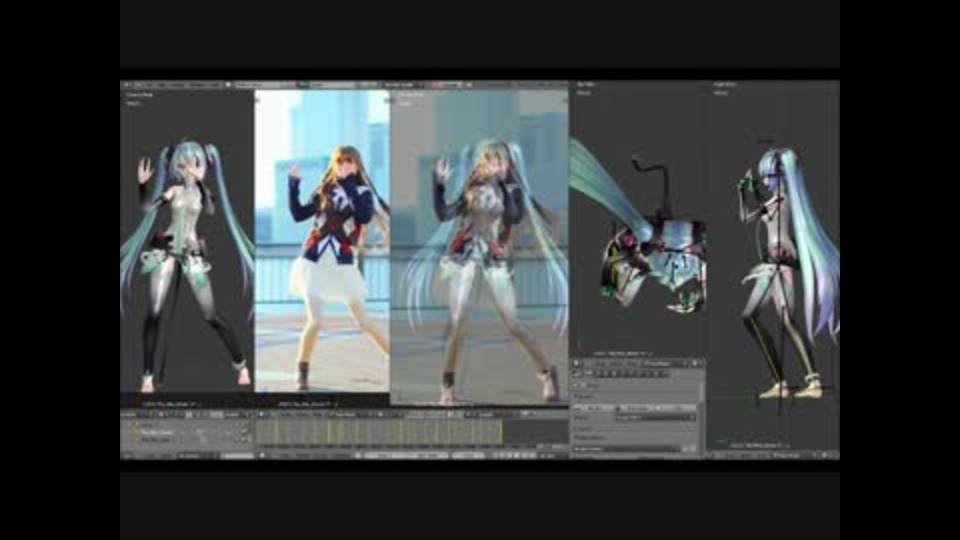The width and height of the screenshot is (960, 540).
Task: Open the render engine dropdown in the top header
Action: 402,85
